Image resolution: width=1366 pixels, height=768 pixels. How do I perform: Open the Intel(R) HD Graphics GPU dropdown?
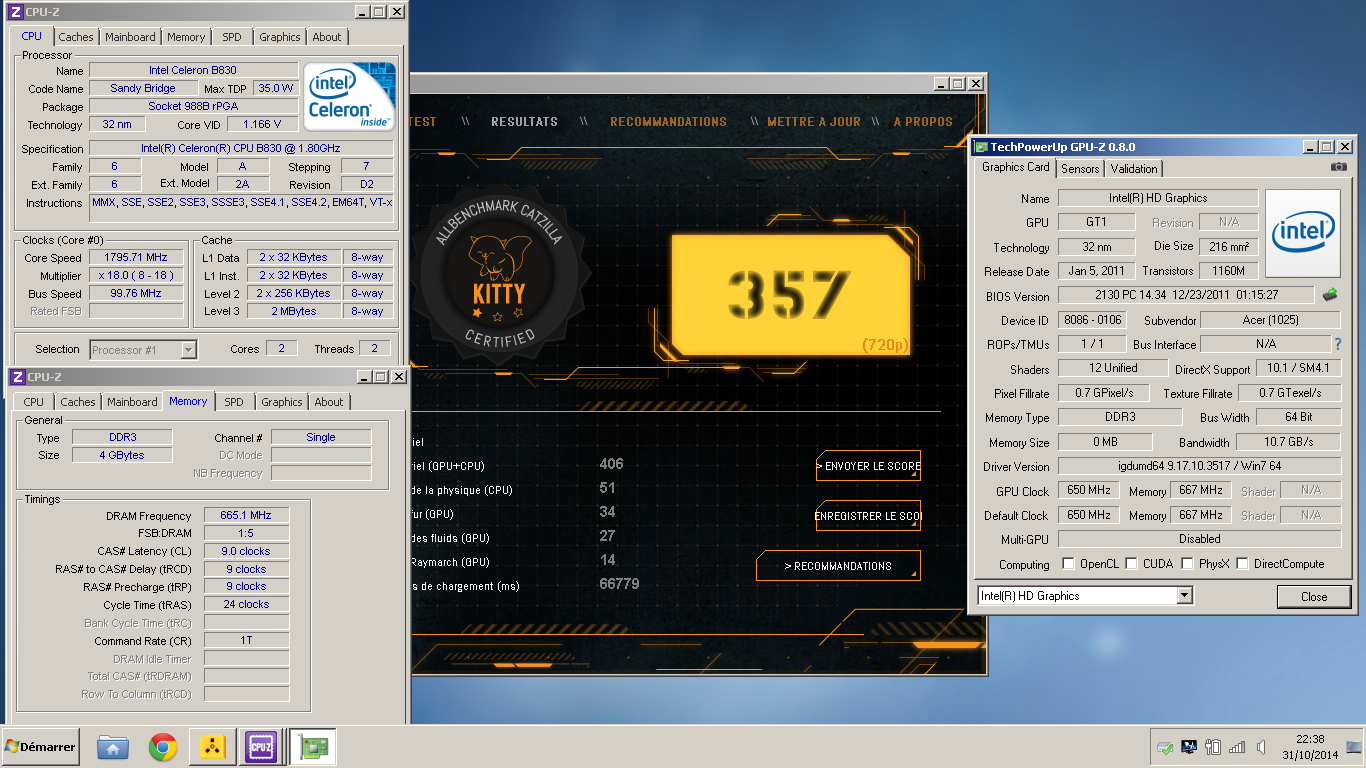pos(1085,596)
